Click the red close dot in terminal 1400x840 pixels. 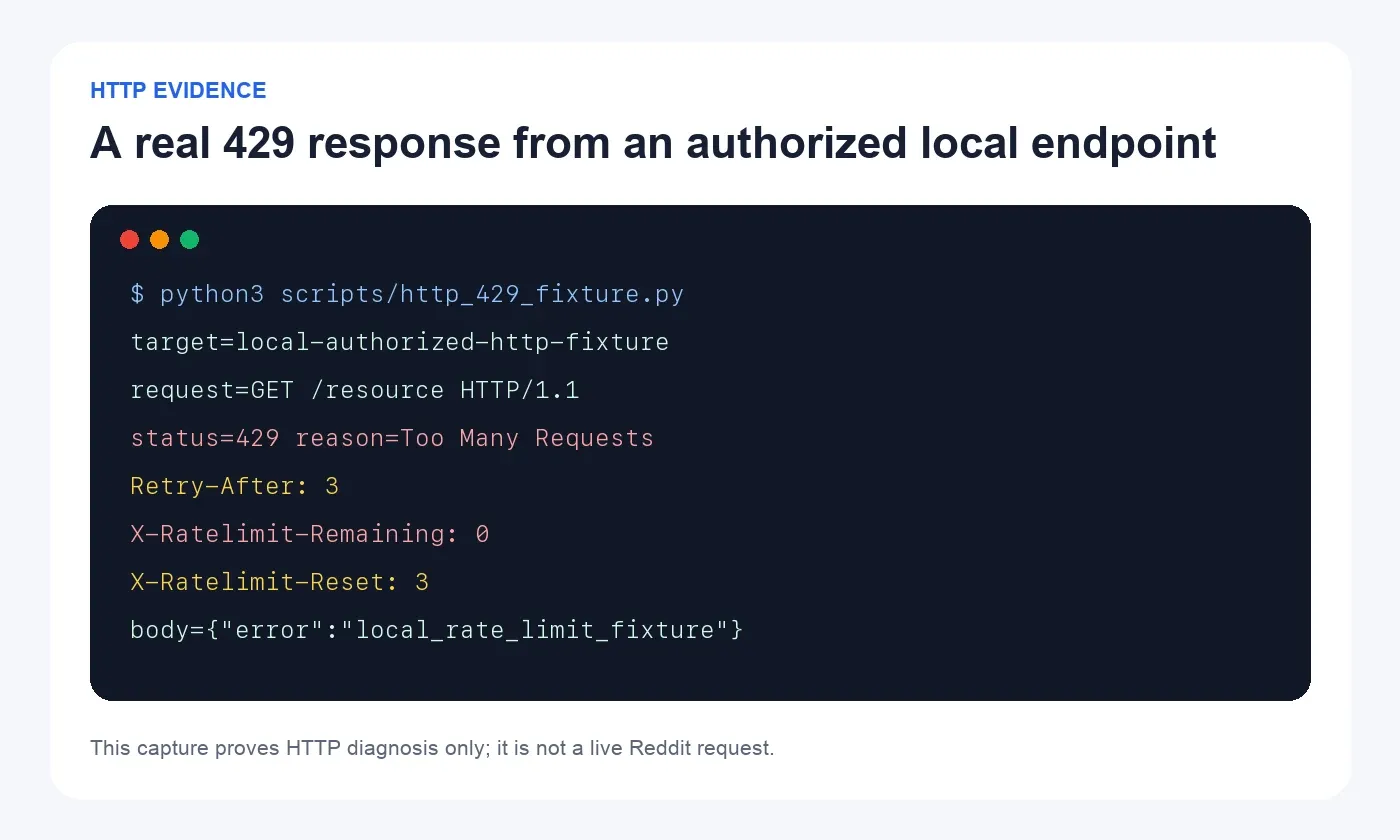tap(129, 239)
